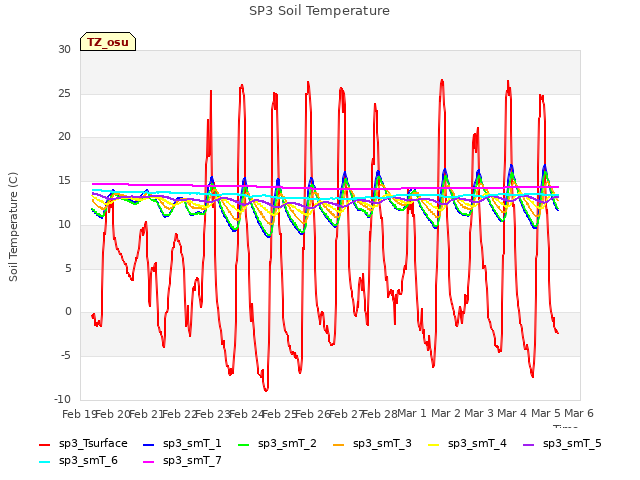Click the green sp3_smT_2 legend swatch
Image resolution: width=640 pixels, height=480 pixels.
[x=243, y=444]
